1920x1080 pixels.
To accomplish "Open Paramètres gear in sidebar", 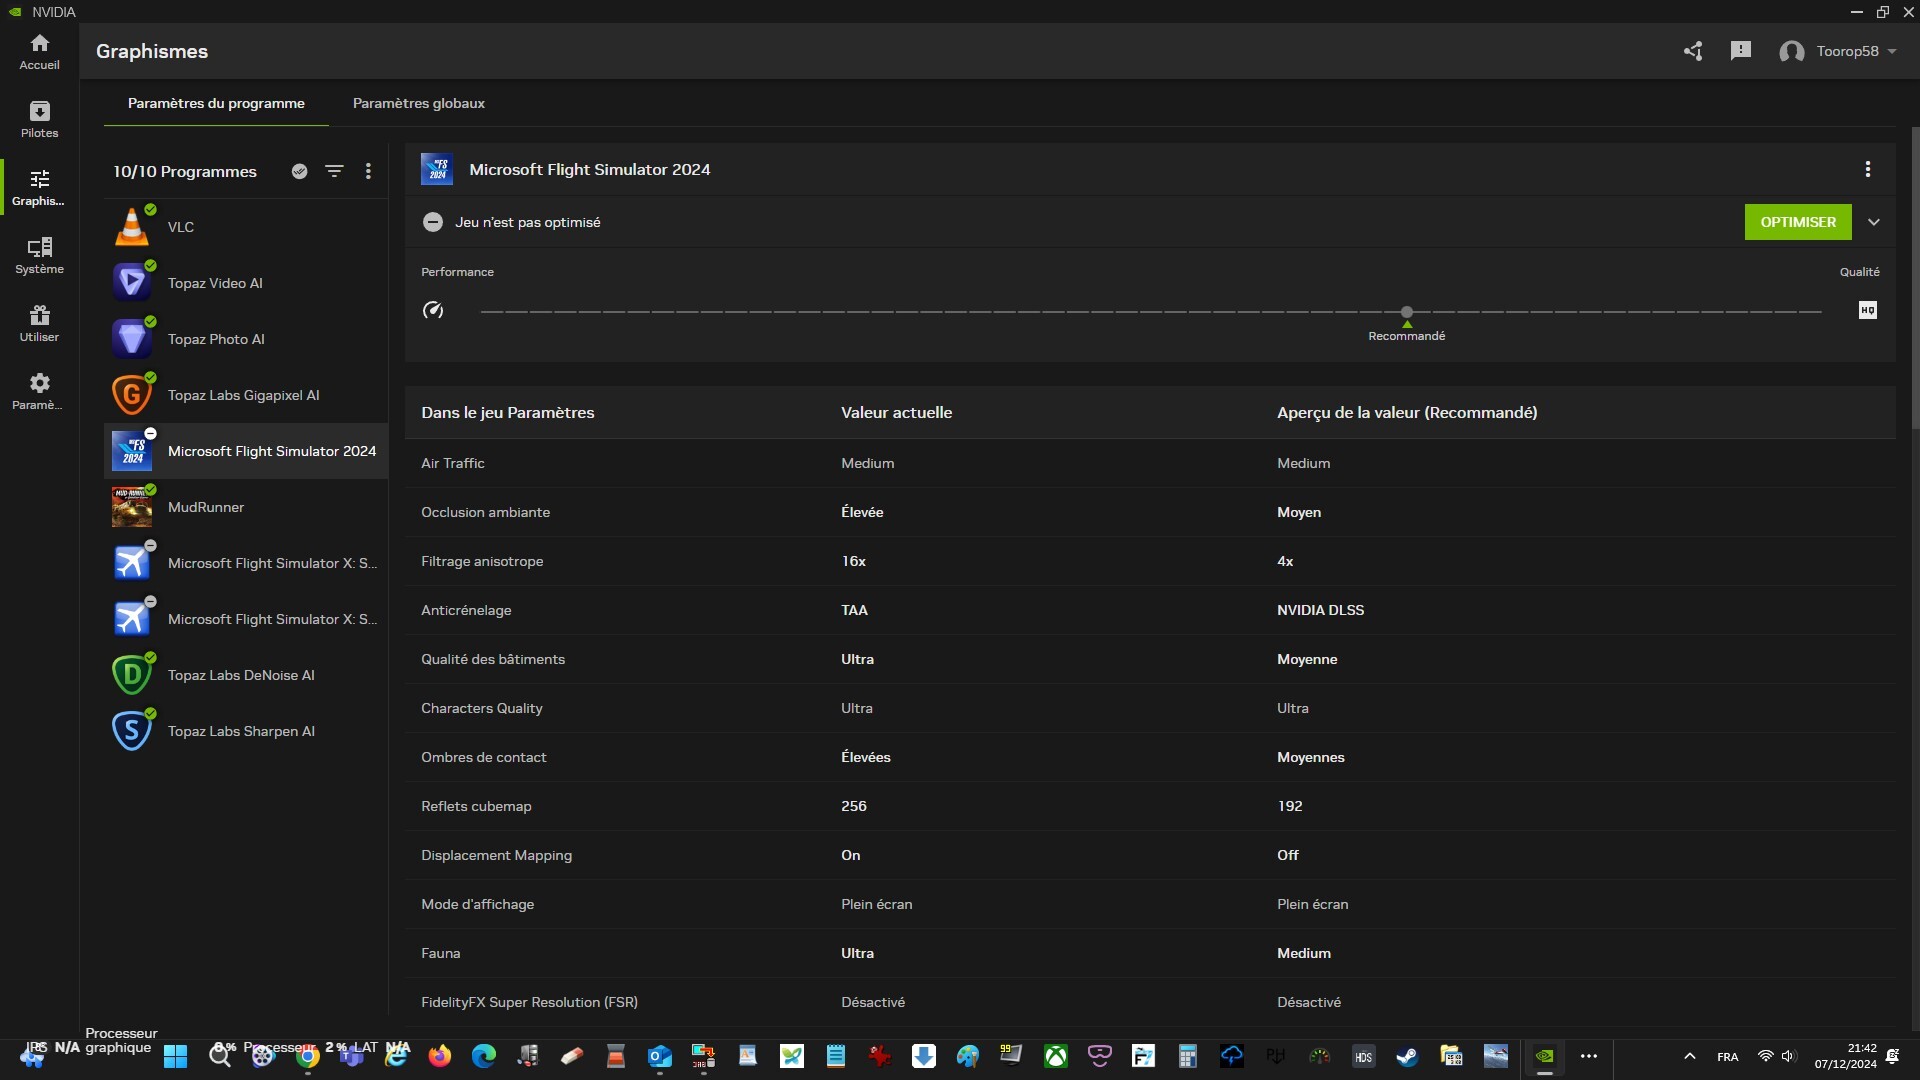I will (x=39, y=392).
